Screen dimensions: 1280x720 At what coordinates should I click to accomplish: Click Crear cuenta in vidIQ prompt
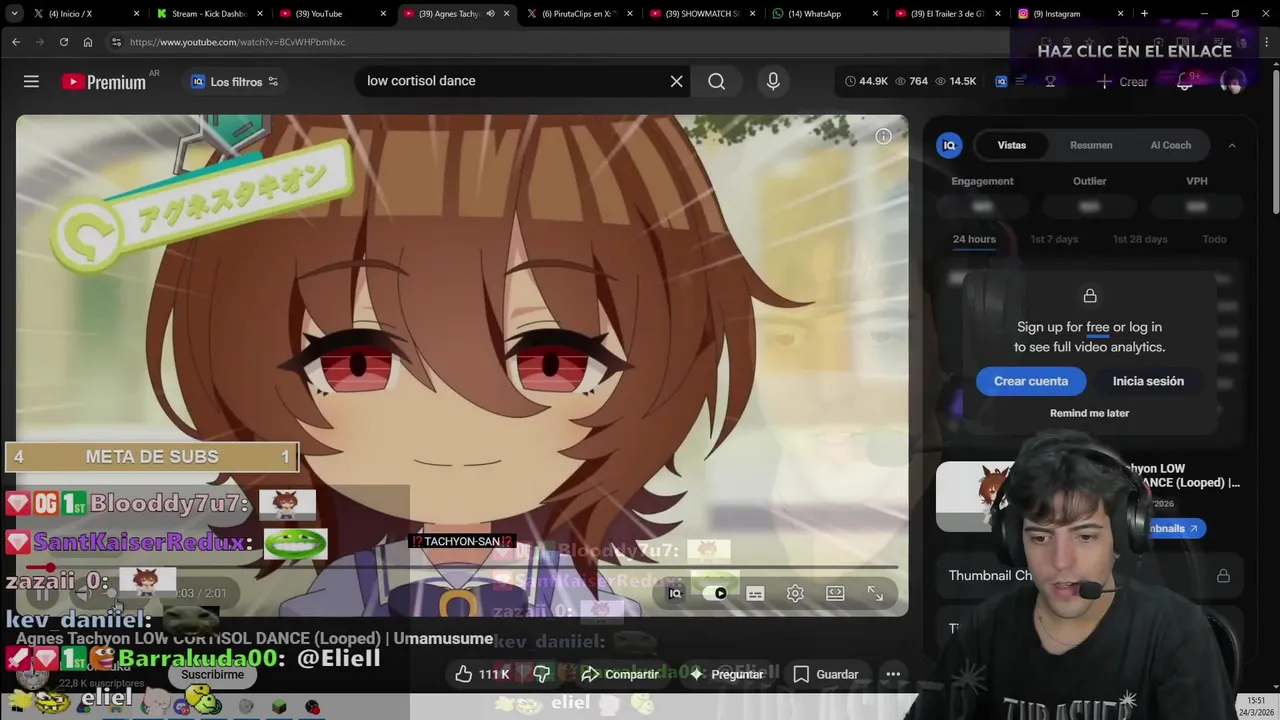click(1031, 381)
